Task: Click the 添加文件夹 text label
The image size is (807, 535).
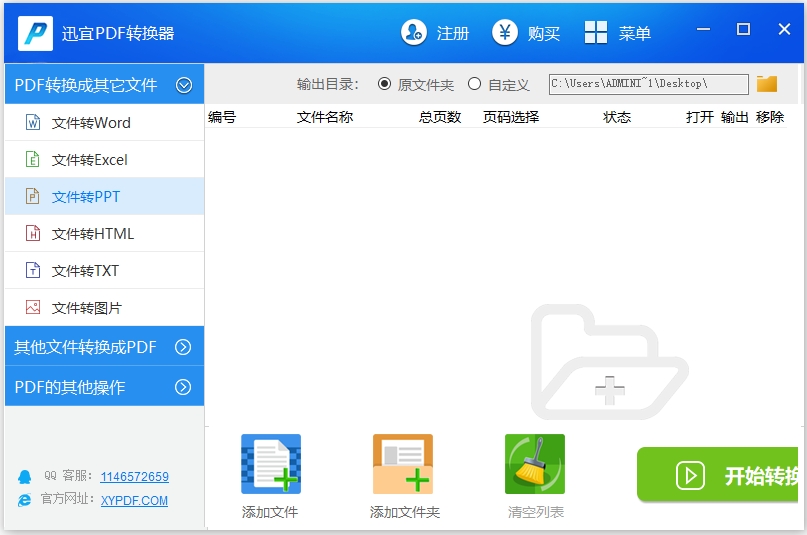Action: (x=405, y=512)
